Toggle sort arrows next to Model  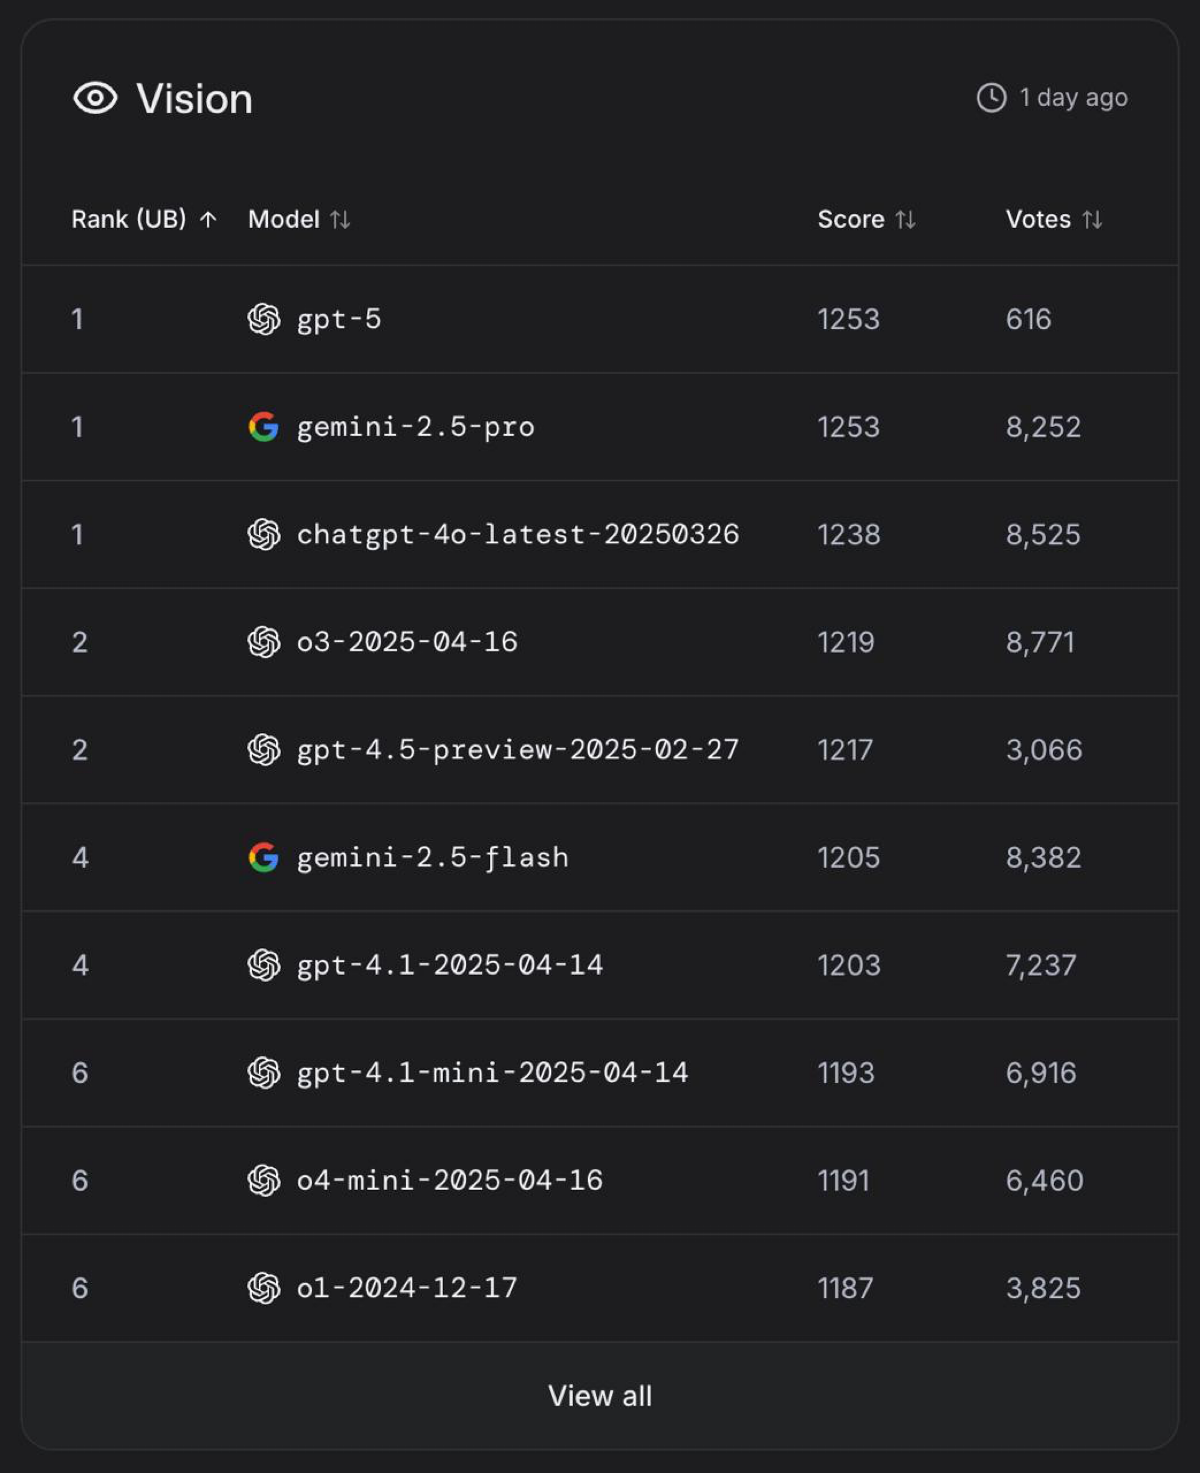[x=340, y=219]
